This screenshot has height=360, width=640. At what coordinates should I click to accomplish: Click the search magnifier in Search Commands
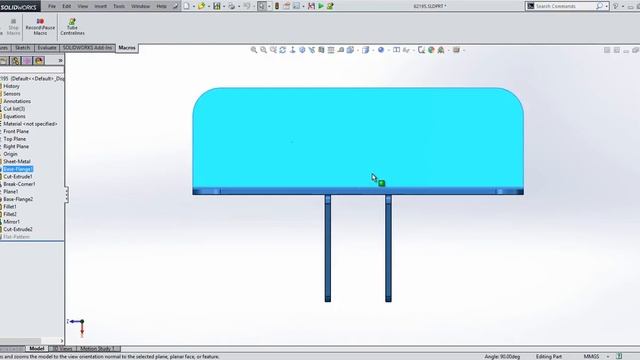(599, 6)
